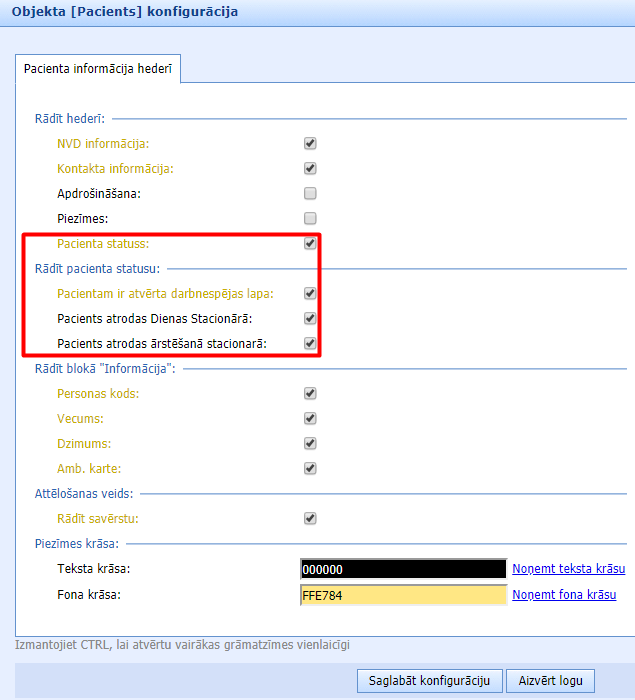Screen dimensions: 635x700
Task: Click the Noņemt teksta krāsu link
Action: tap(568, 569)
